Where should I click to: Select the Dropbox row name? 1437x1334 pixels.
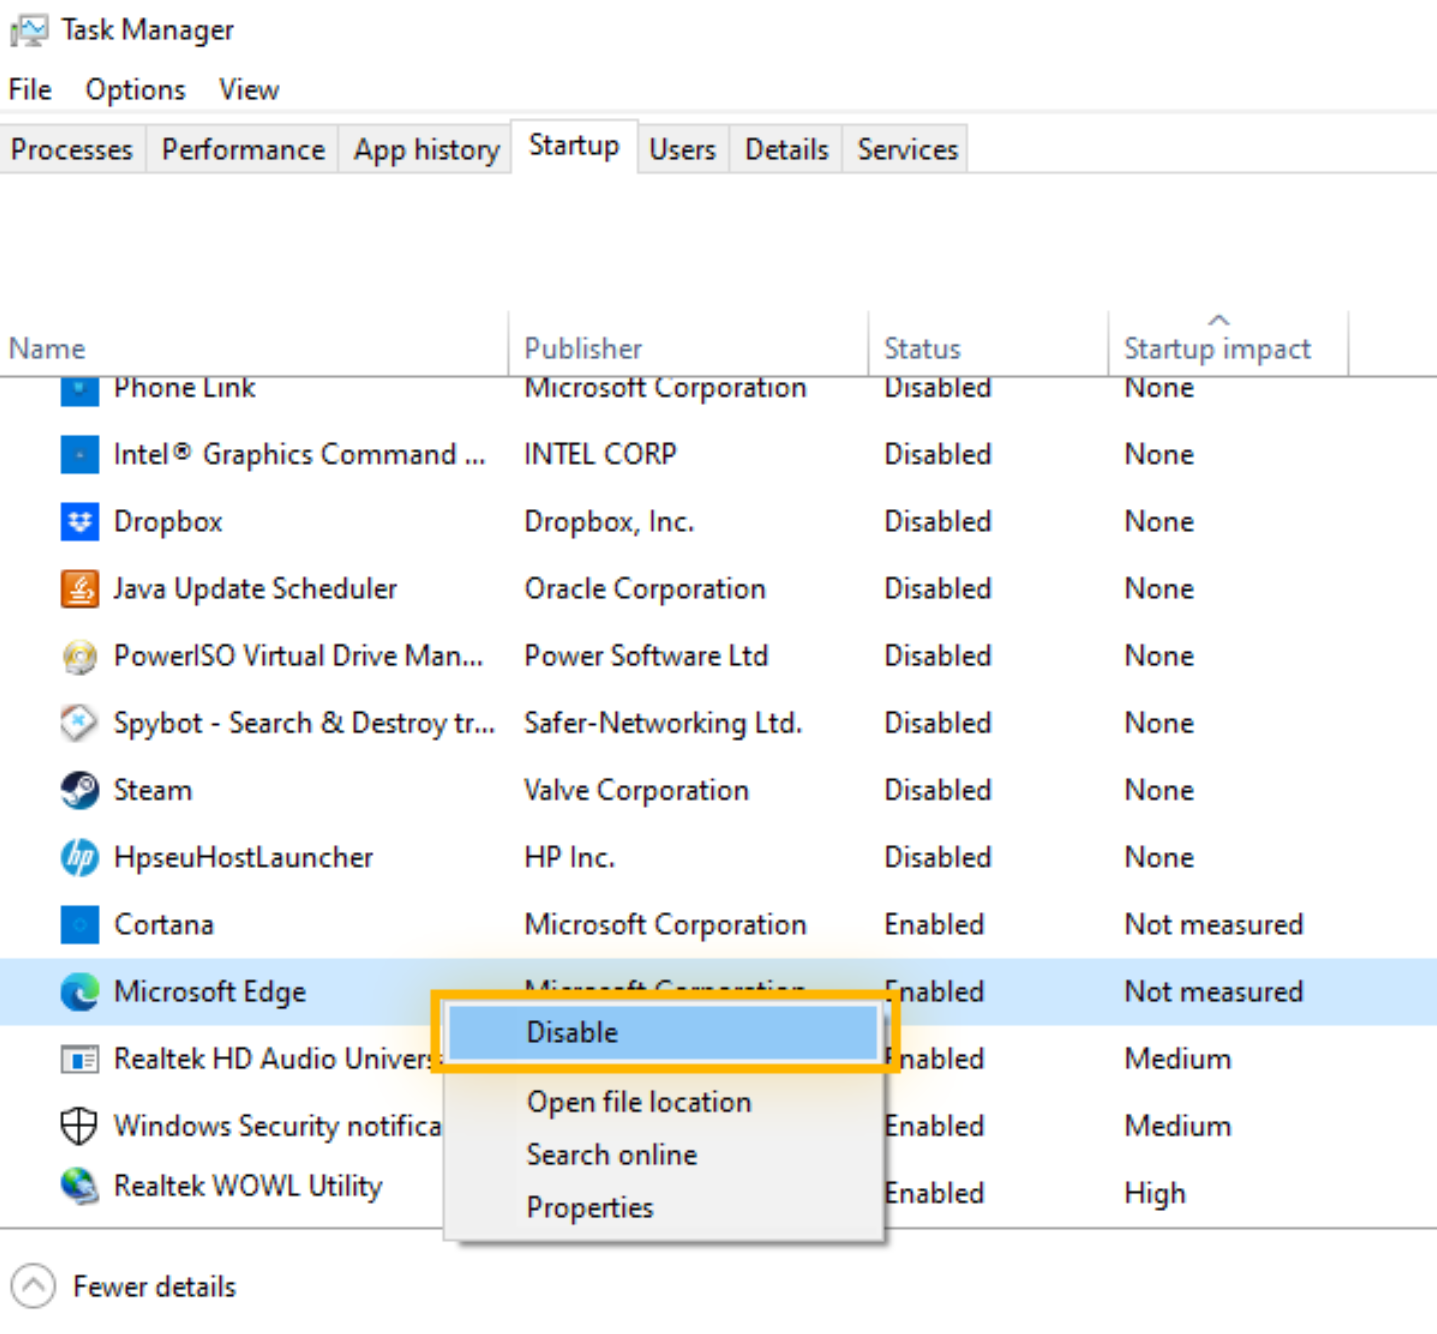pyautogui.click(x=168, y=522)
